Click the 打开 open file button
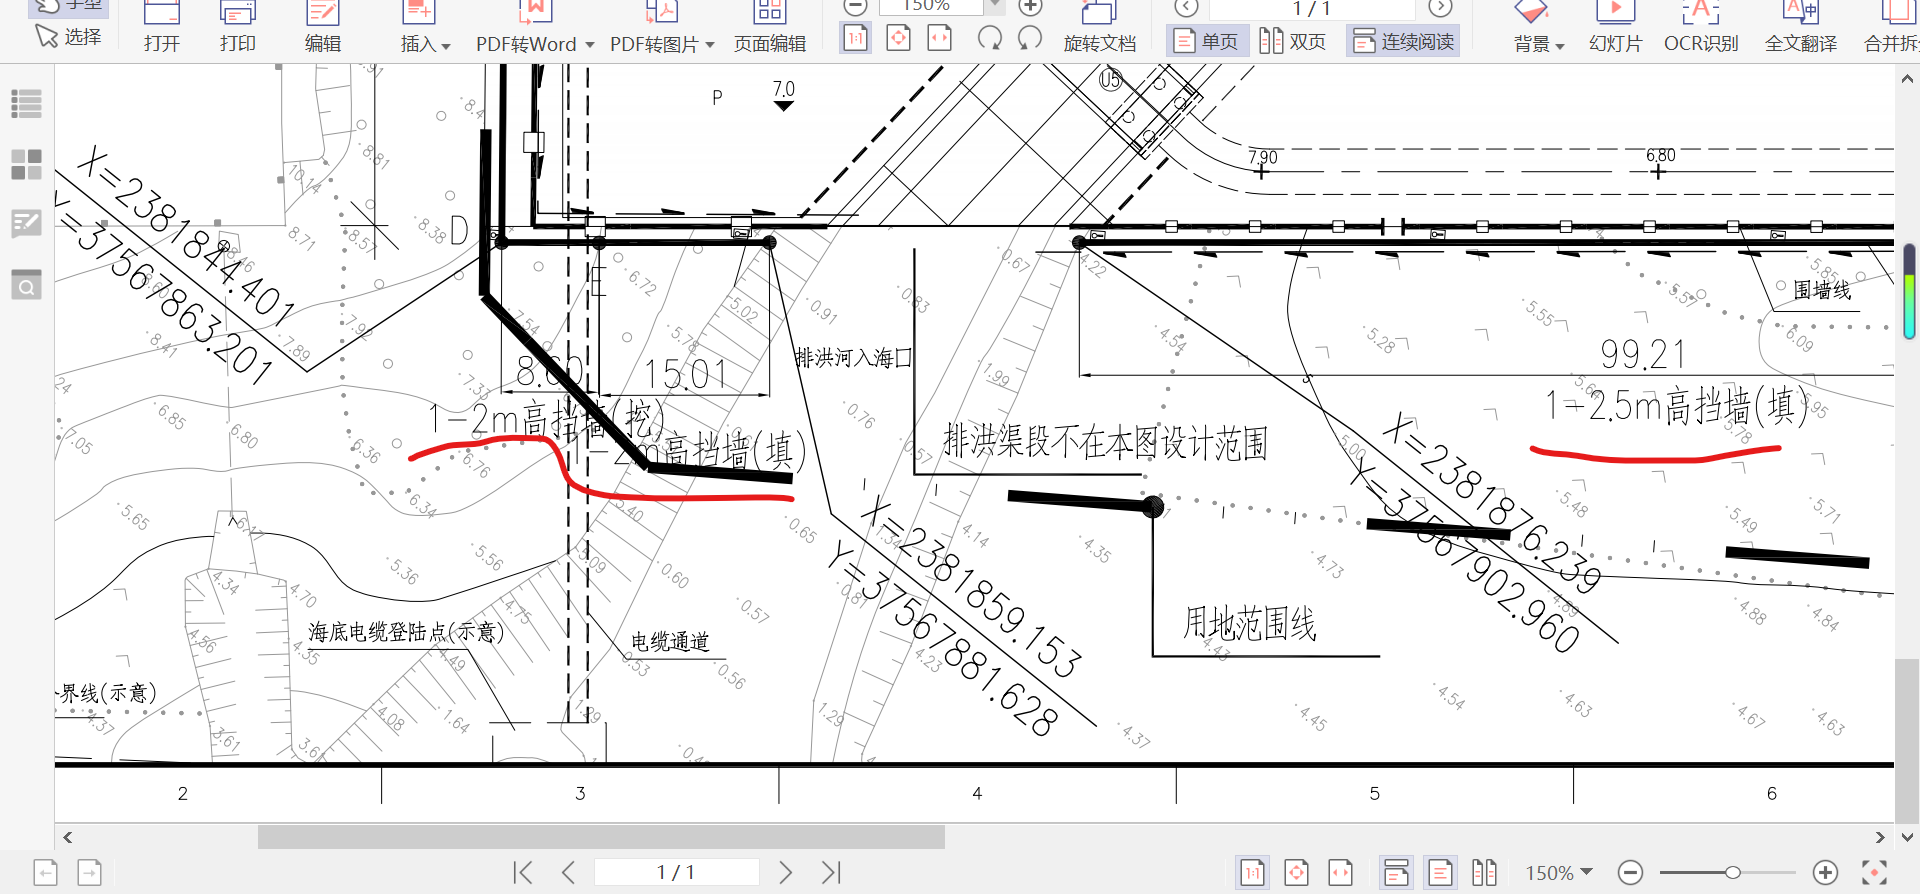Image resolution: width=1920 pixels, height=894 pixels. [x=162, y=27]
